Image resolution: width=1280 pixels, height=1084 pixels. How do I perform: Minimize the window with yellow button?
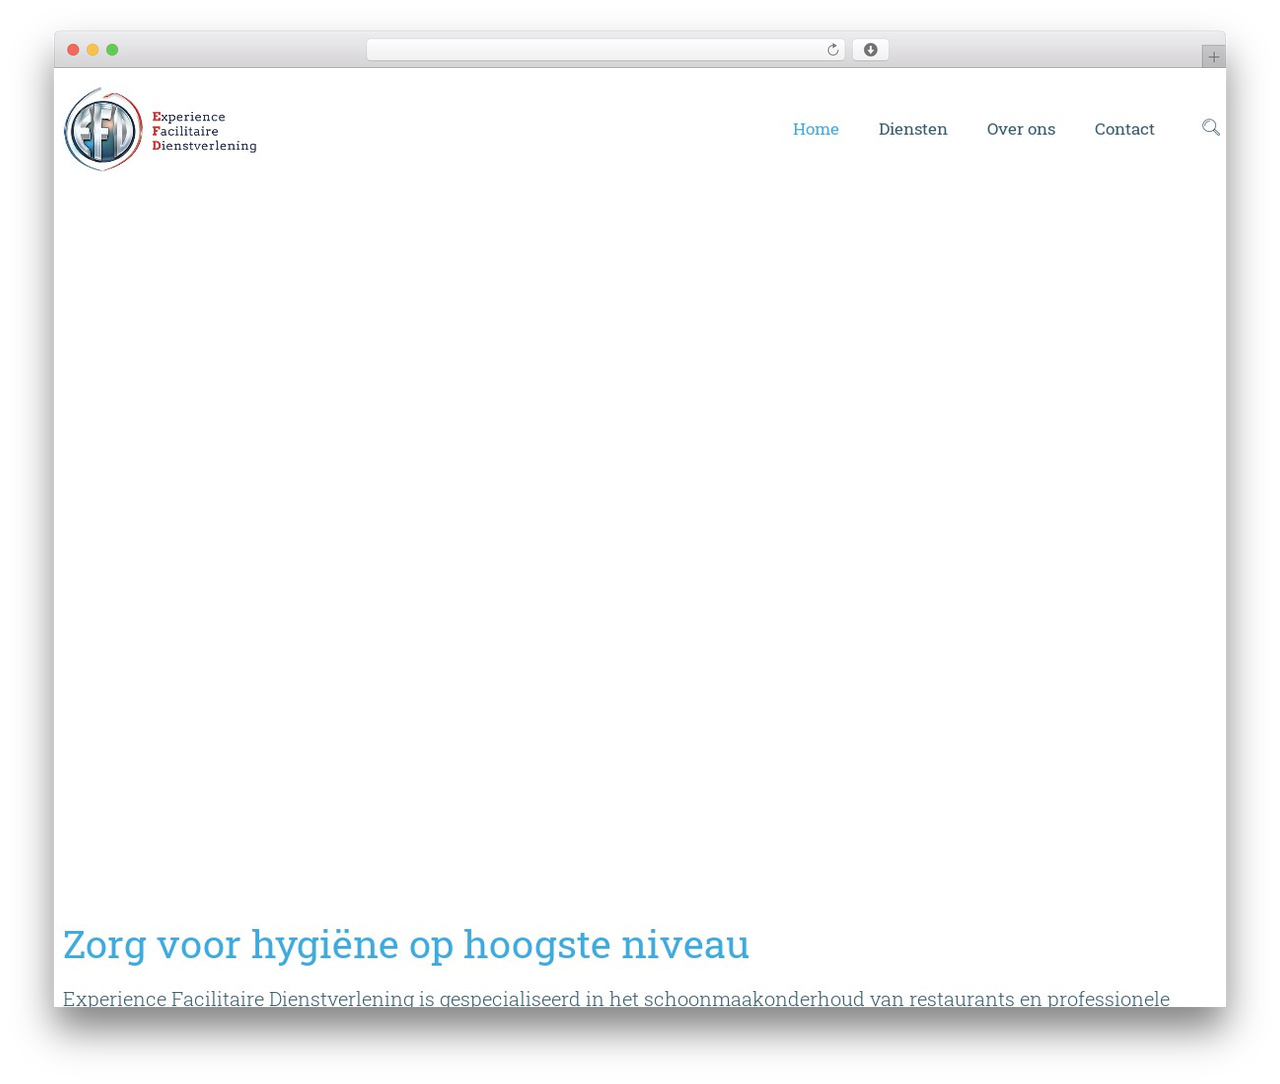[x=92, y=50]
